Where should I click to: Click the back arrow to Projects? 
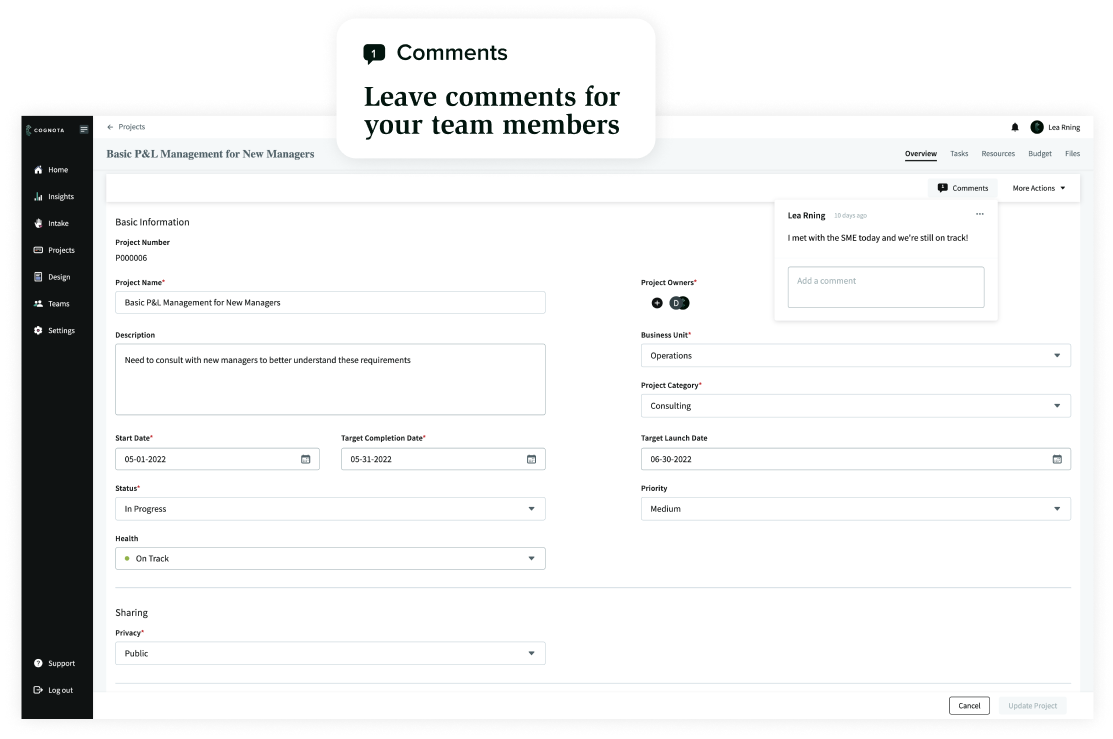click(110, 127)
